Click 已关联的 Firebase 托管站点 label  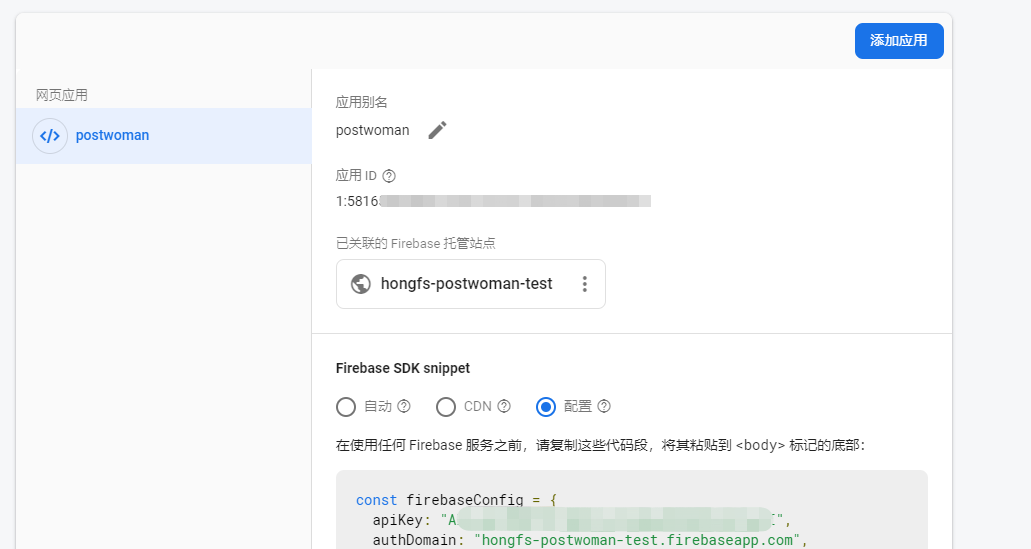pyautogui.click(x=416, y=243)
